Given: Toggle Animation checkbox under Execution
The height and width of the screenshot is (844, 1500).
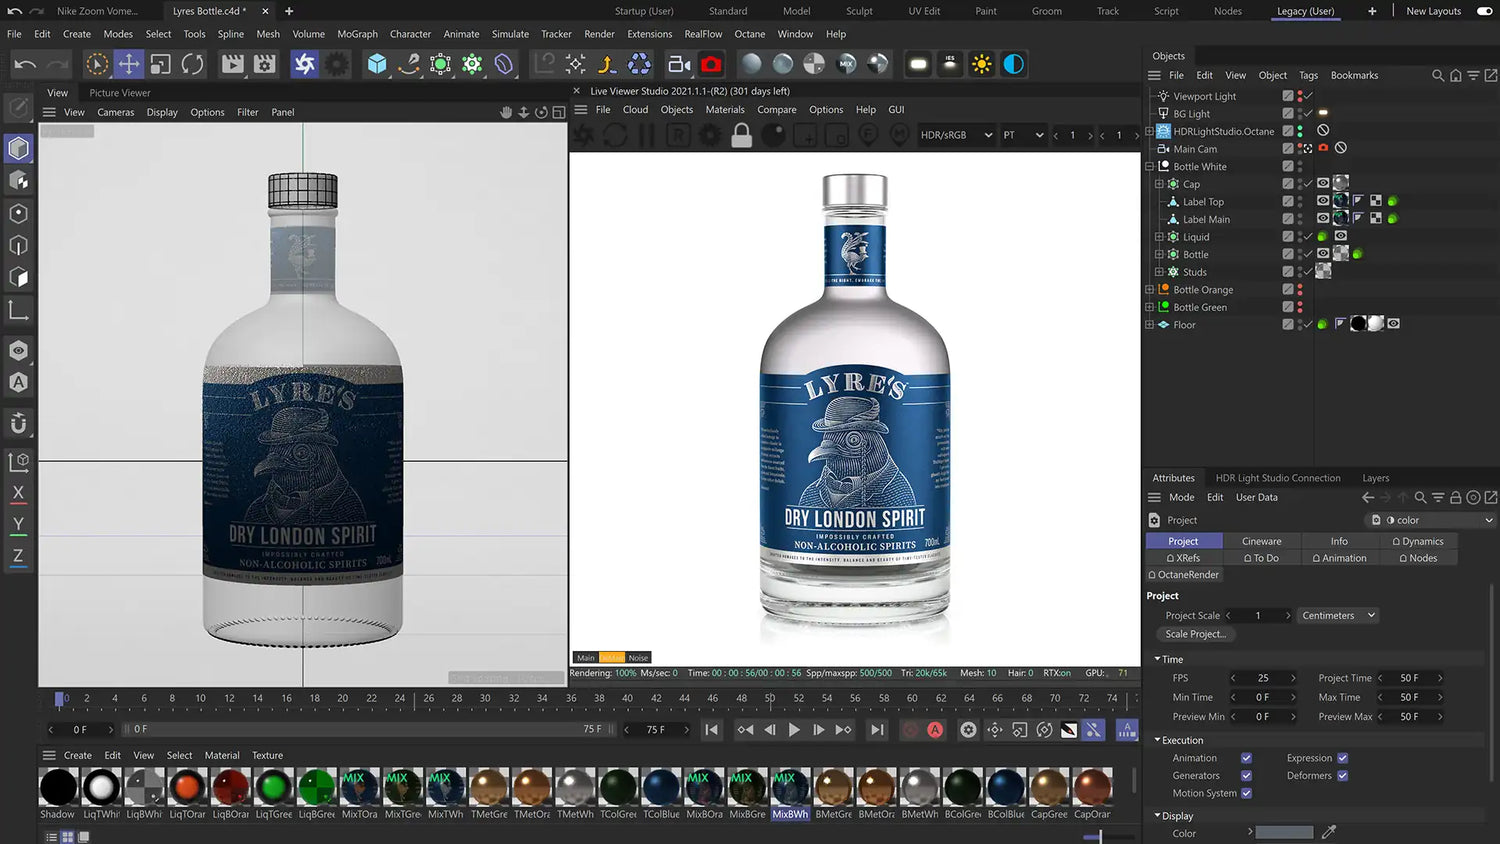Looking at the screenshot, I should pyautogui.click(x=1246, y=758).
